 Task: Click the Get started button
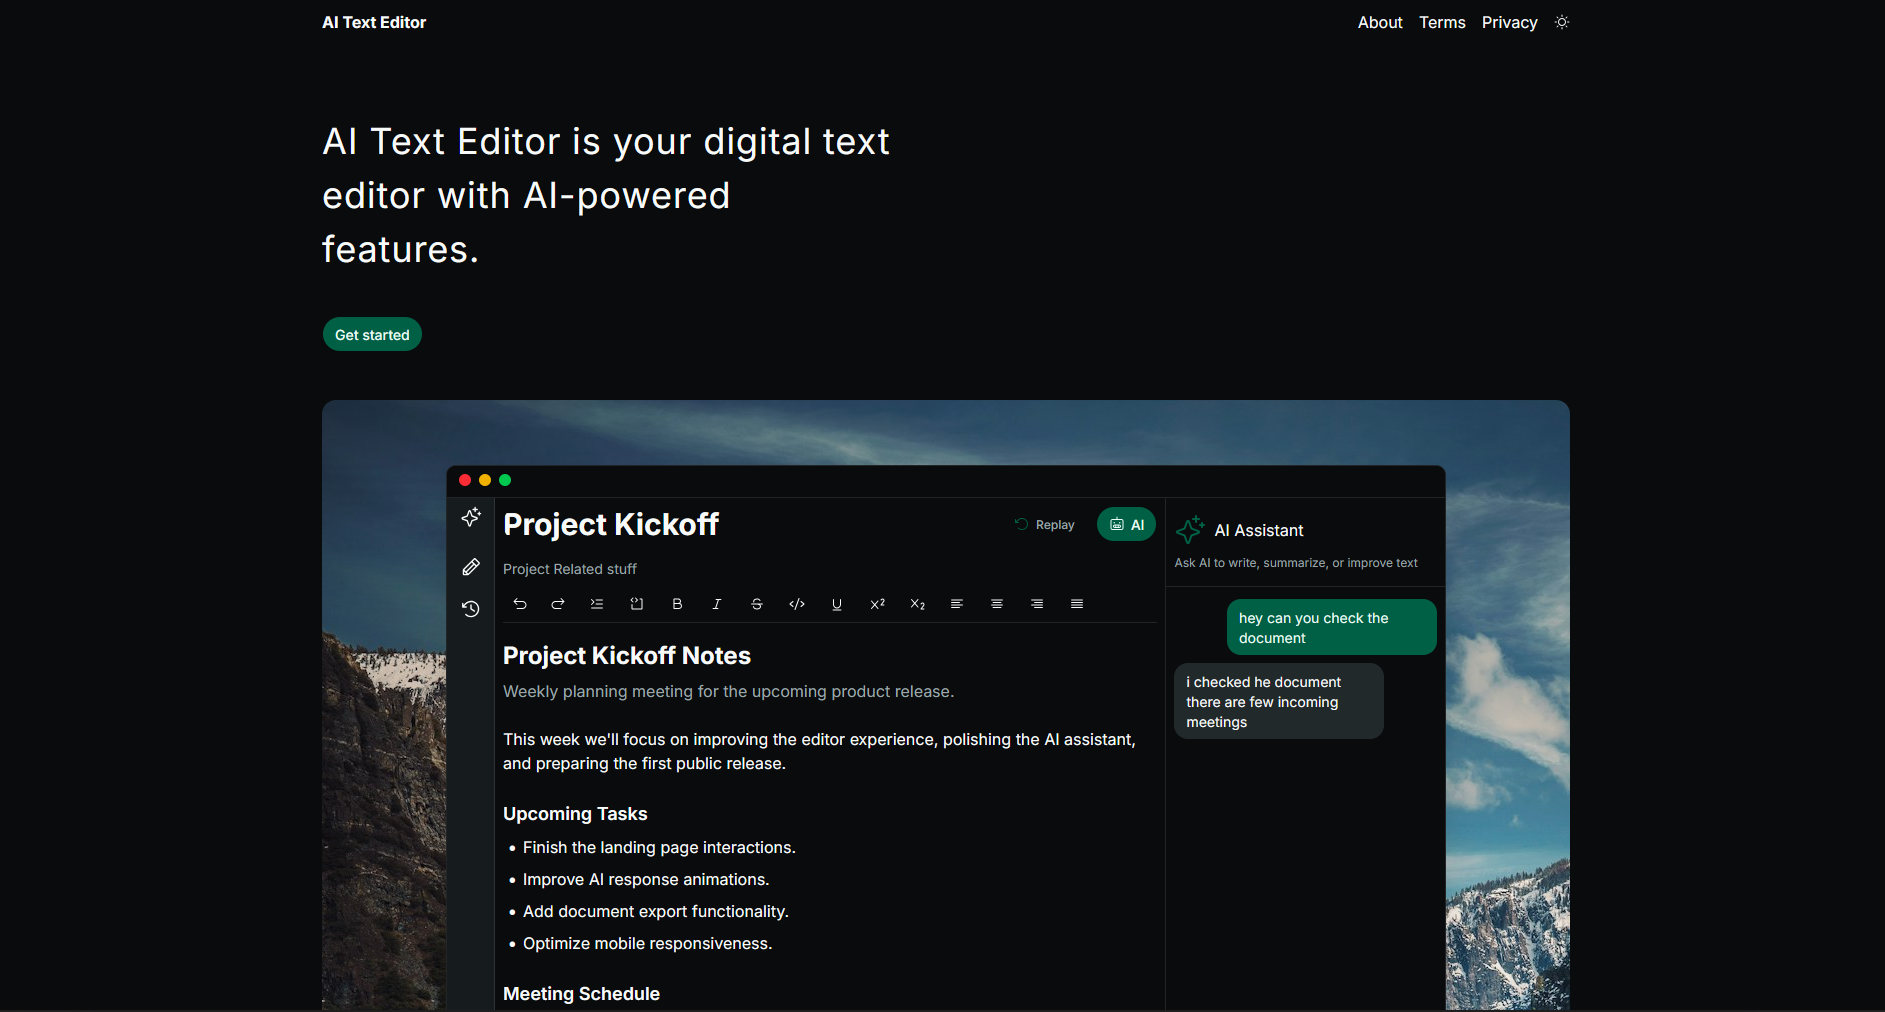pos(372,335)
